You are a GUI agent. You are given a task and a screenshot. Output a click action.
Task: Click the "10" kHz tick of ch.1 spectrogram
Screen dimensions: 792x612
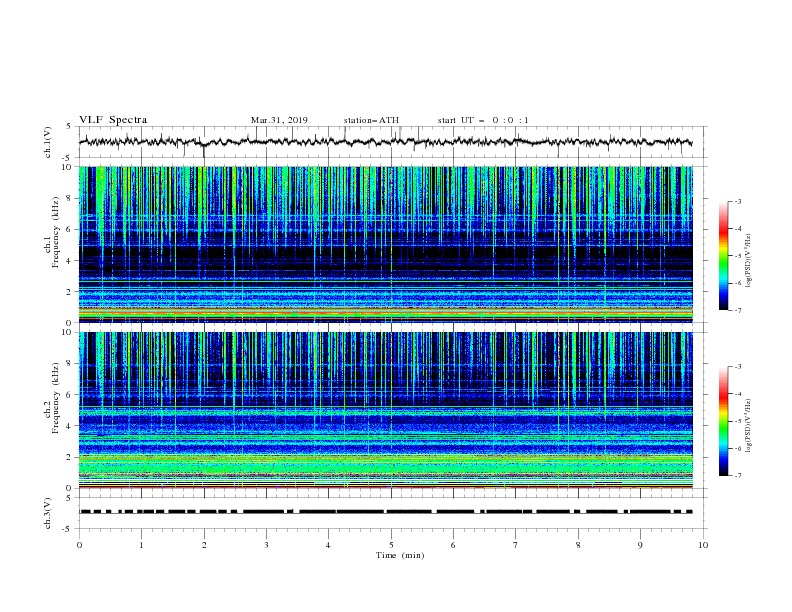(x=68, y=167)
